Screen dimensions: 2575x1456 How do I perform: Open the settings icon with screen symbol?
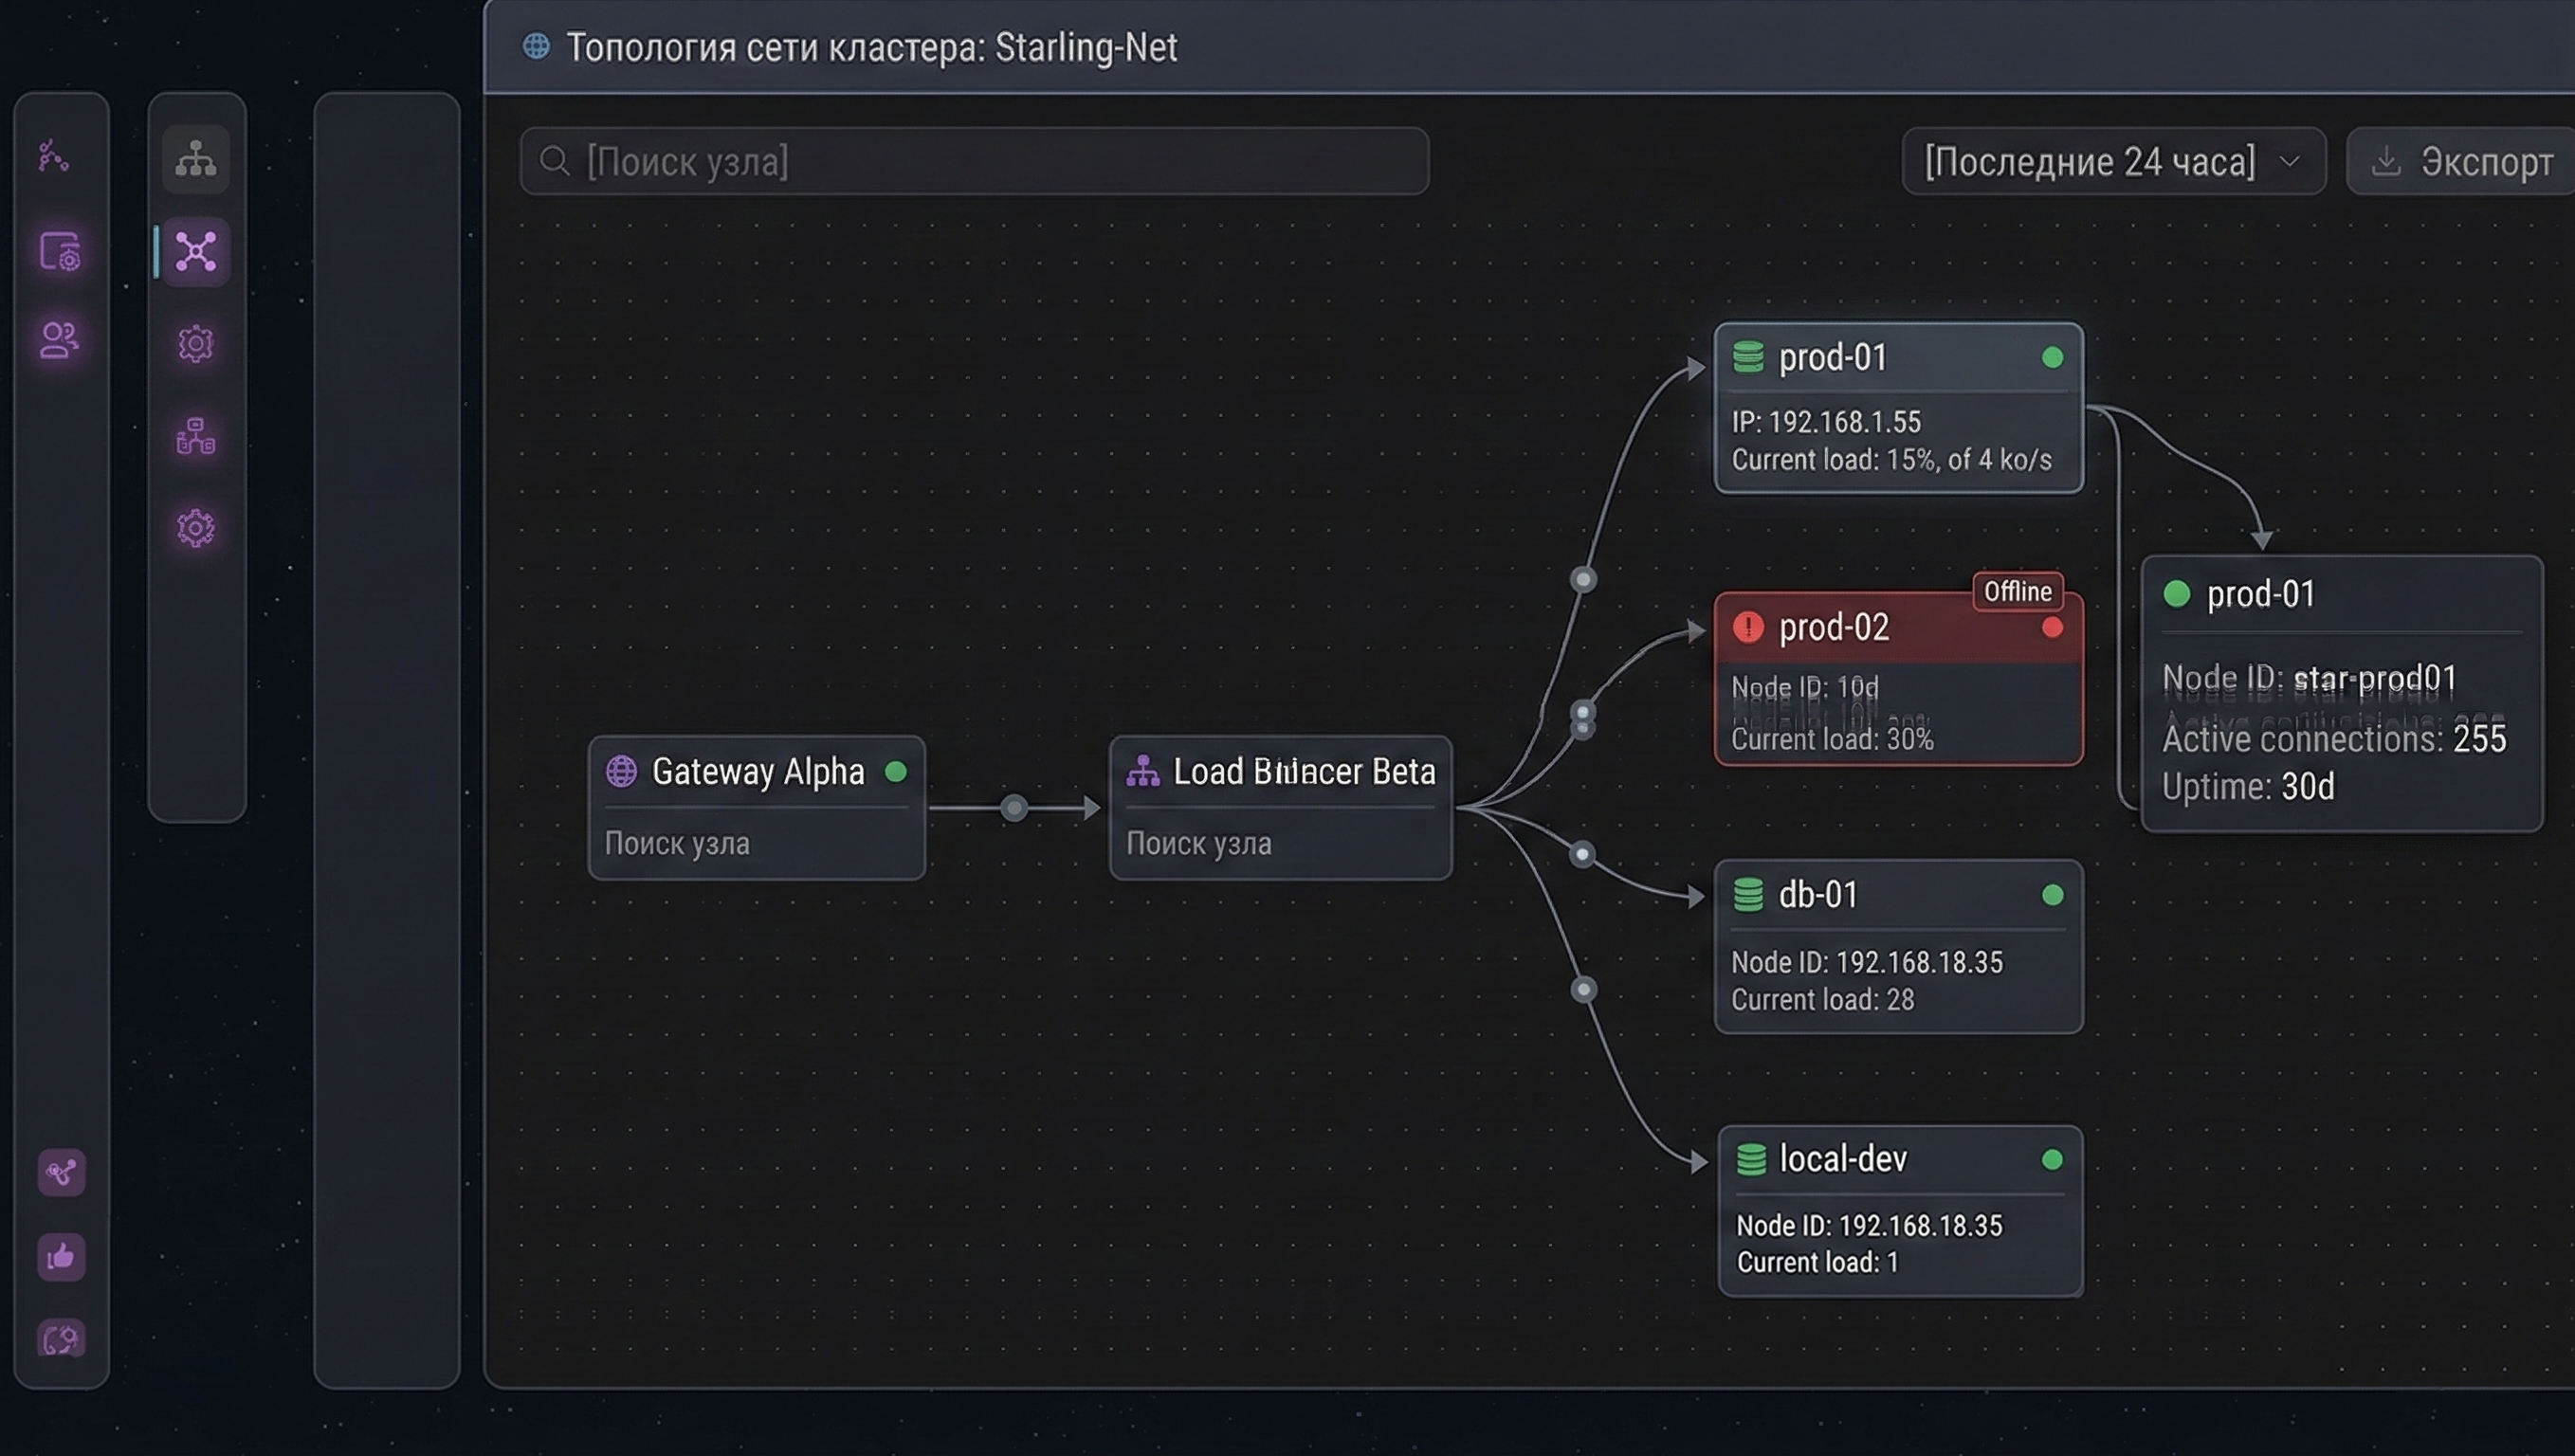60,251
